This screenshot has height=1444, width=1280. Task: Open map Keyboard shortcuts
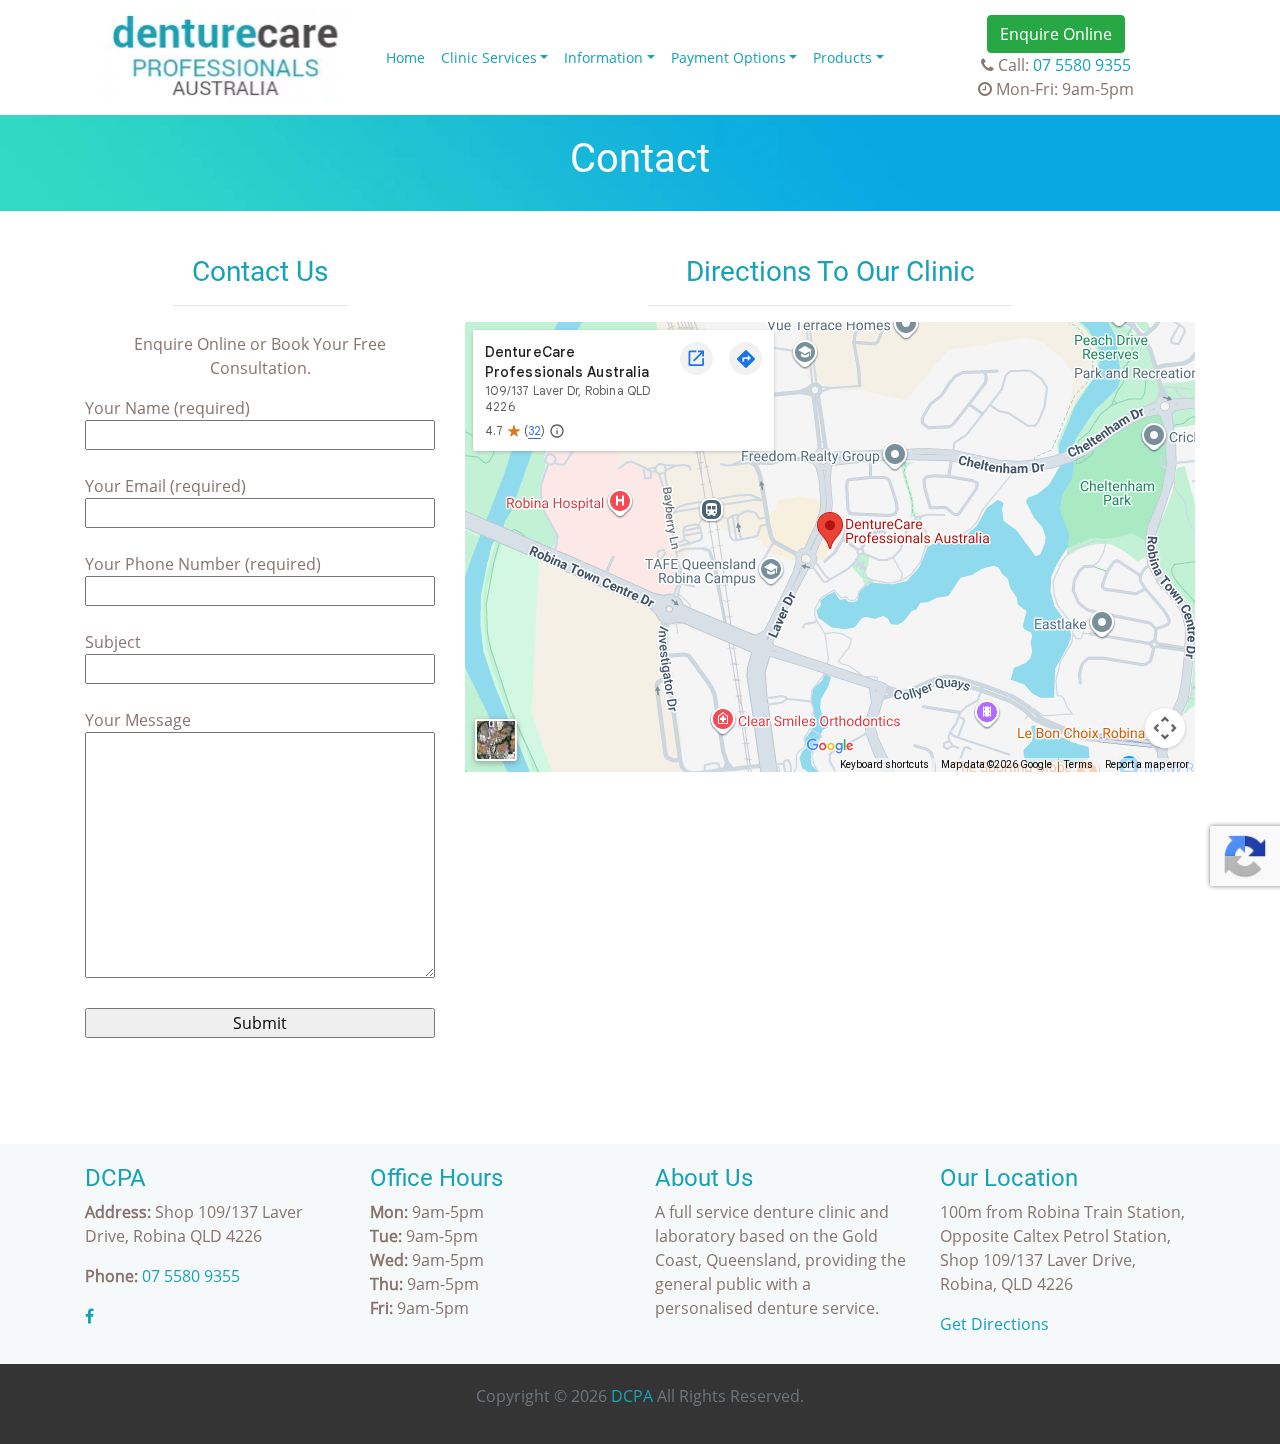[x=884, y=764]
